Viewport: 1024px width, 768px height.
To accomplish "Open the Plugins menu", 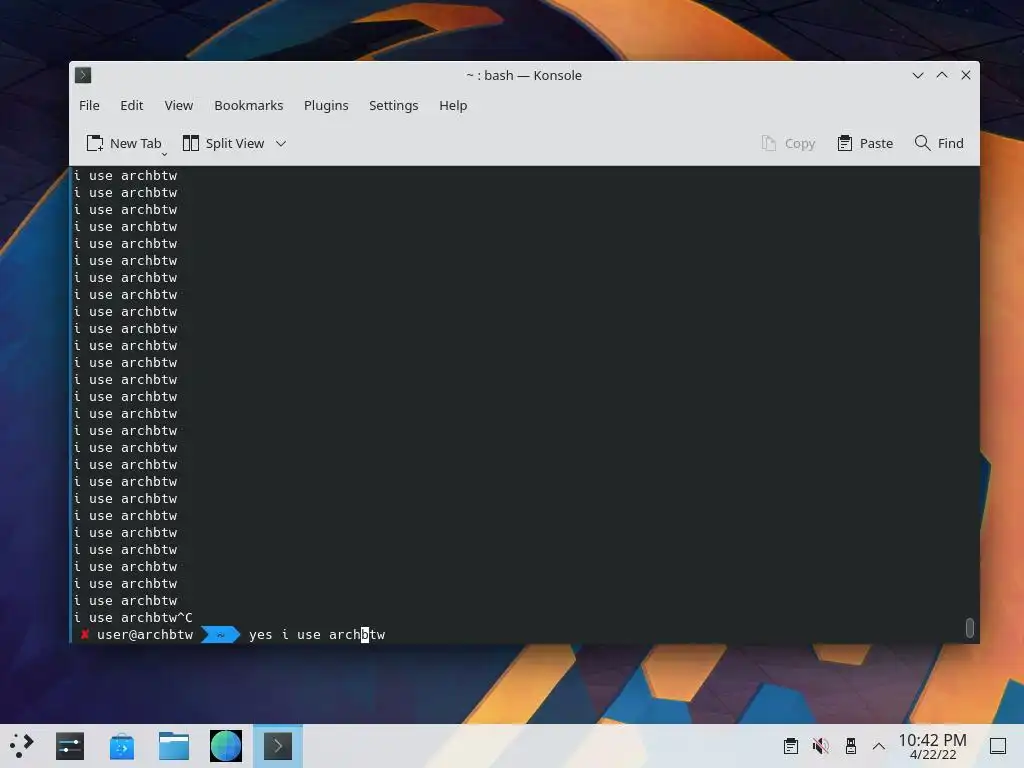I will (326, 105).
